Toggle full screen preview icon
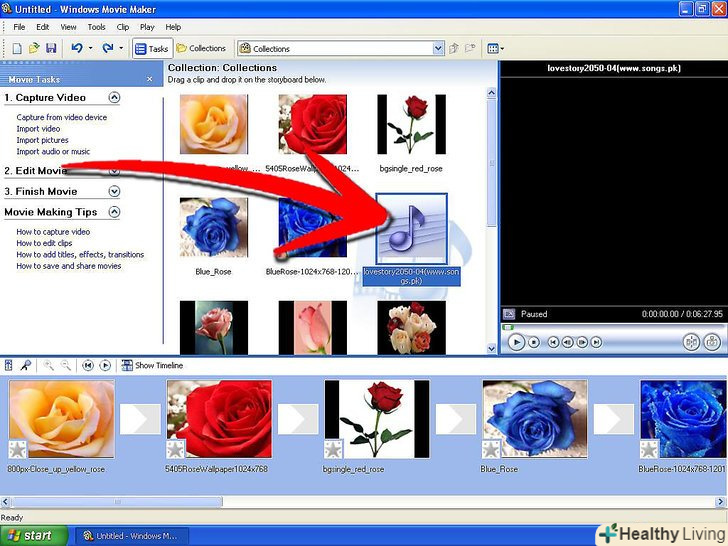This screenshot has width=728, height=546. click(x=509, y=314)
